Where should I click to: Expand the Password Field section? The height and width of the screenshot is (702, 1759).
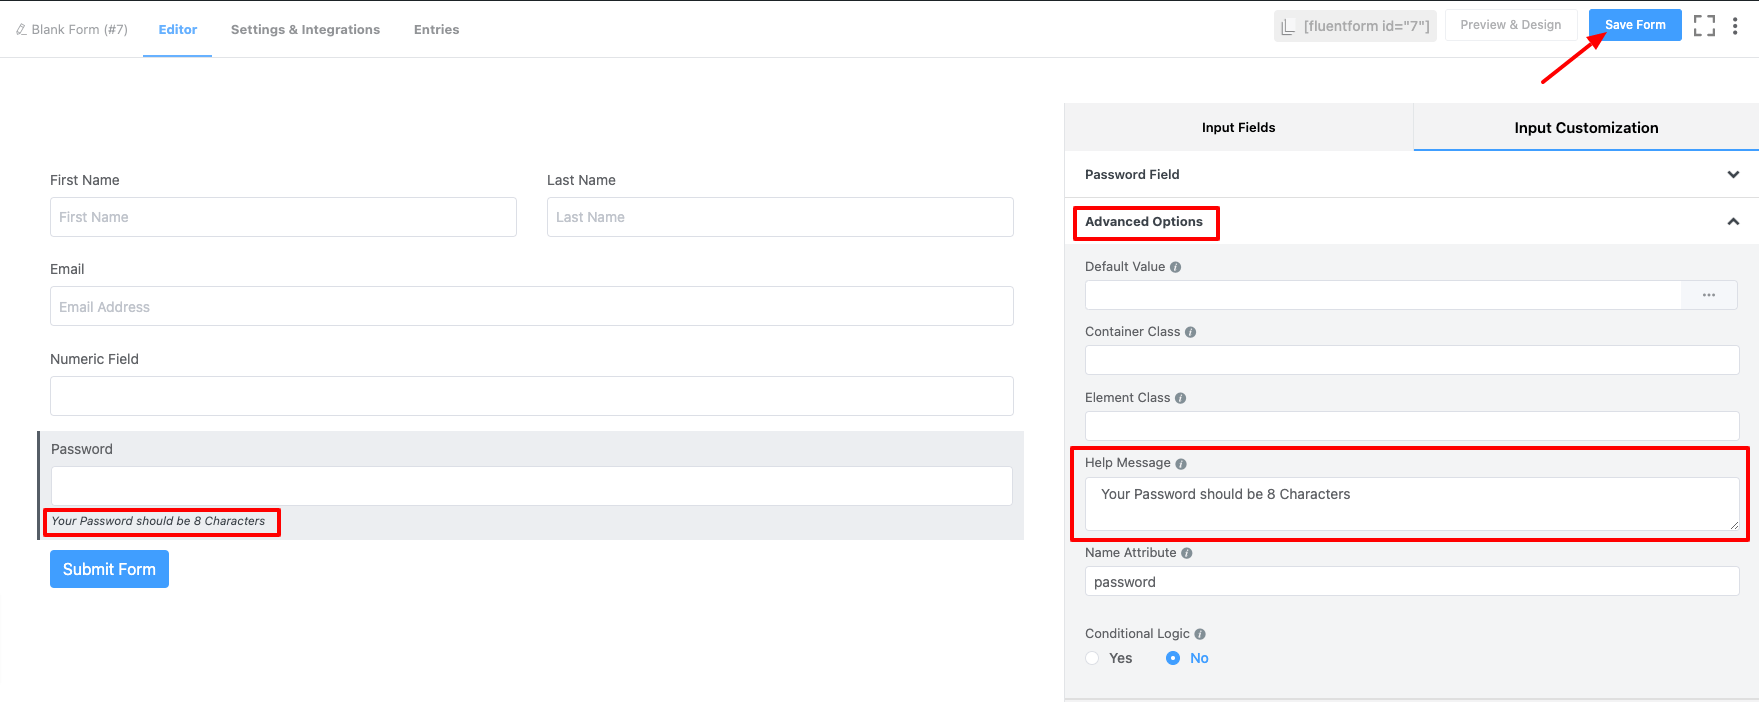click(x=1733, y=174)
